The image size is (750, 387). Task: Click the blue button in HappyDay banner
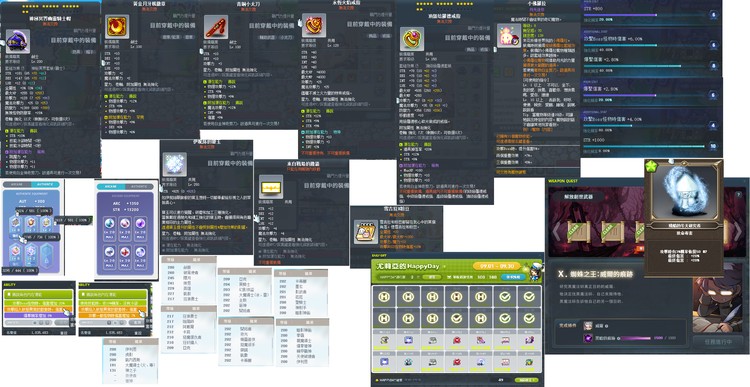point(513,277)
